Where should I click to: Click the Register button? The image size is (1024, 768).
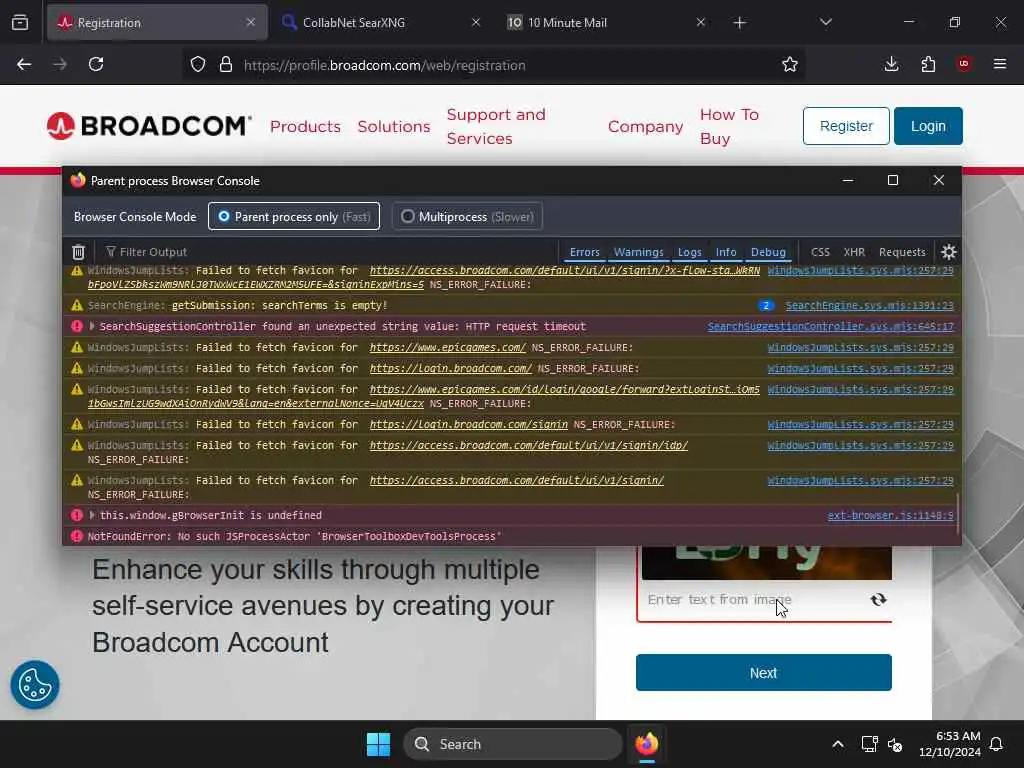point(846,125)
